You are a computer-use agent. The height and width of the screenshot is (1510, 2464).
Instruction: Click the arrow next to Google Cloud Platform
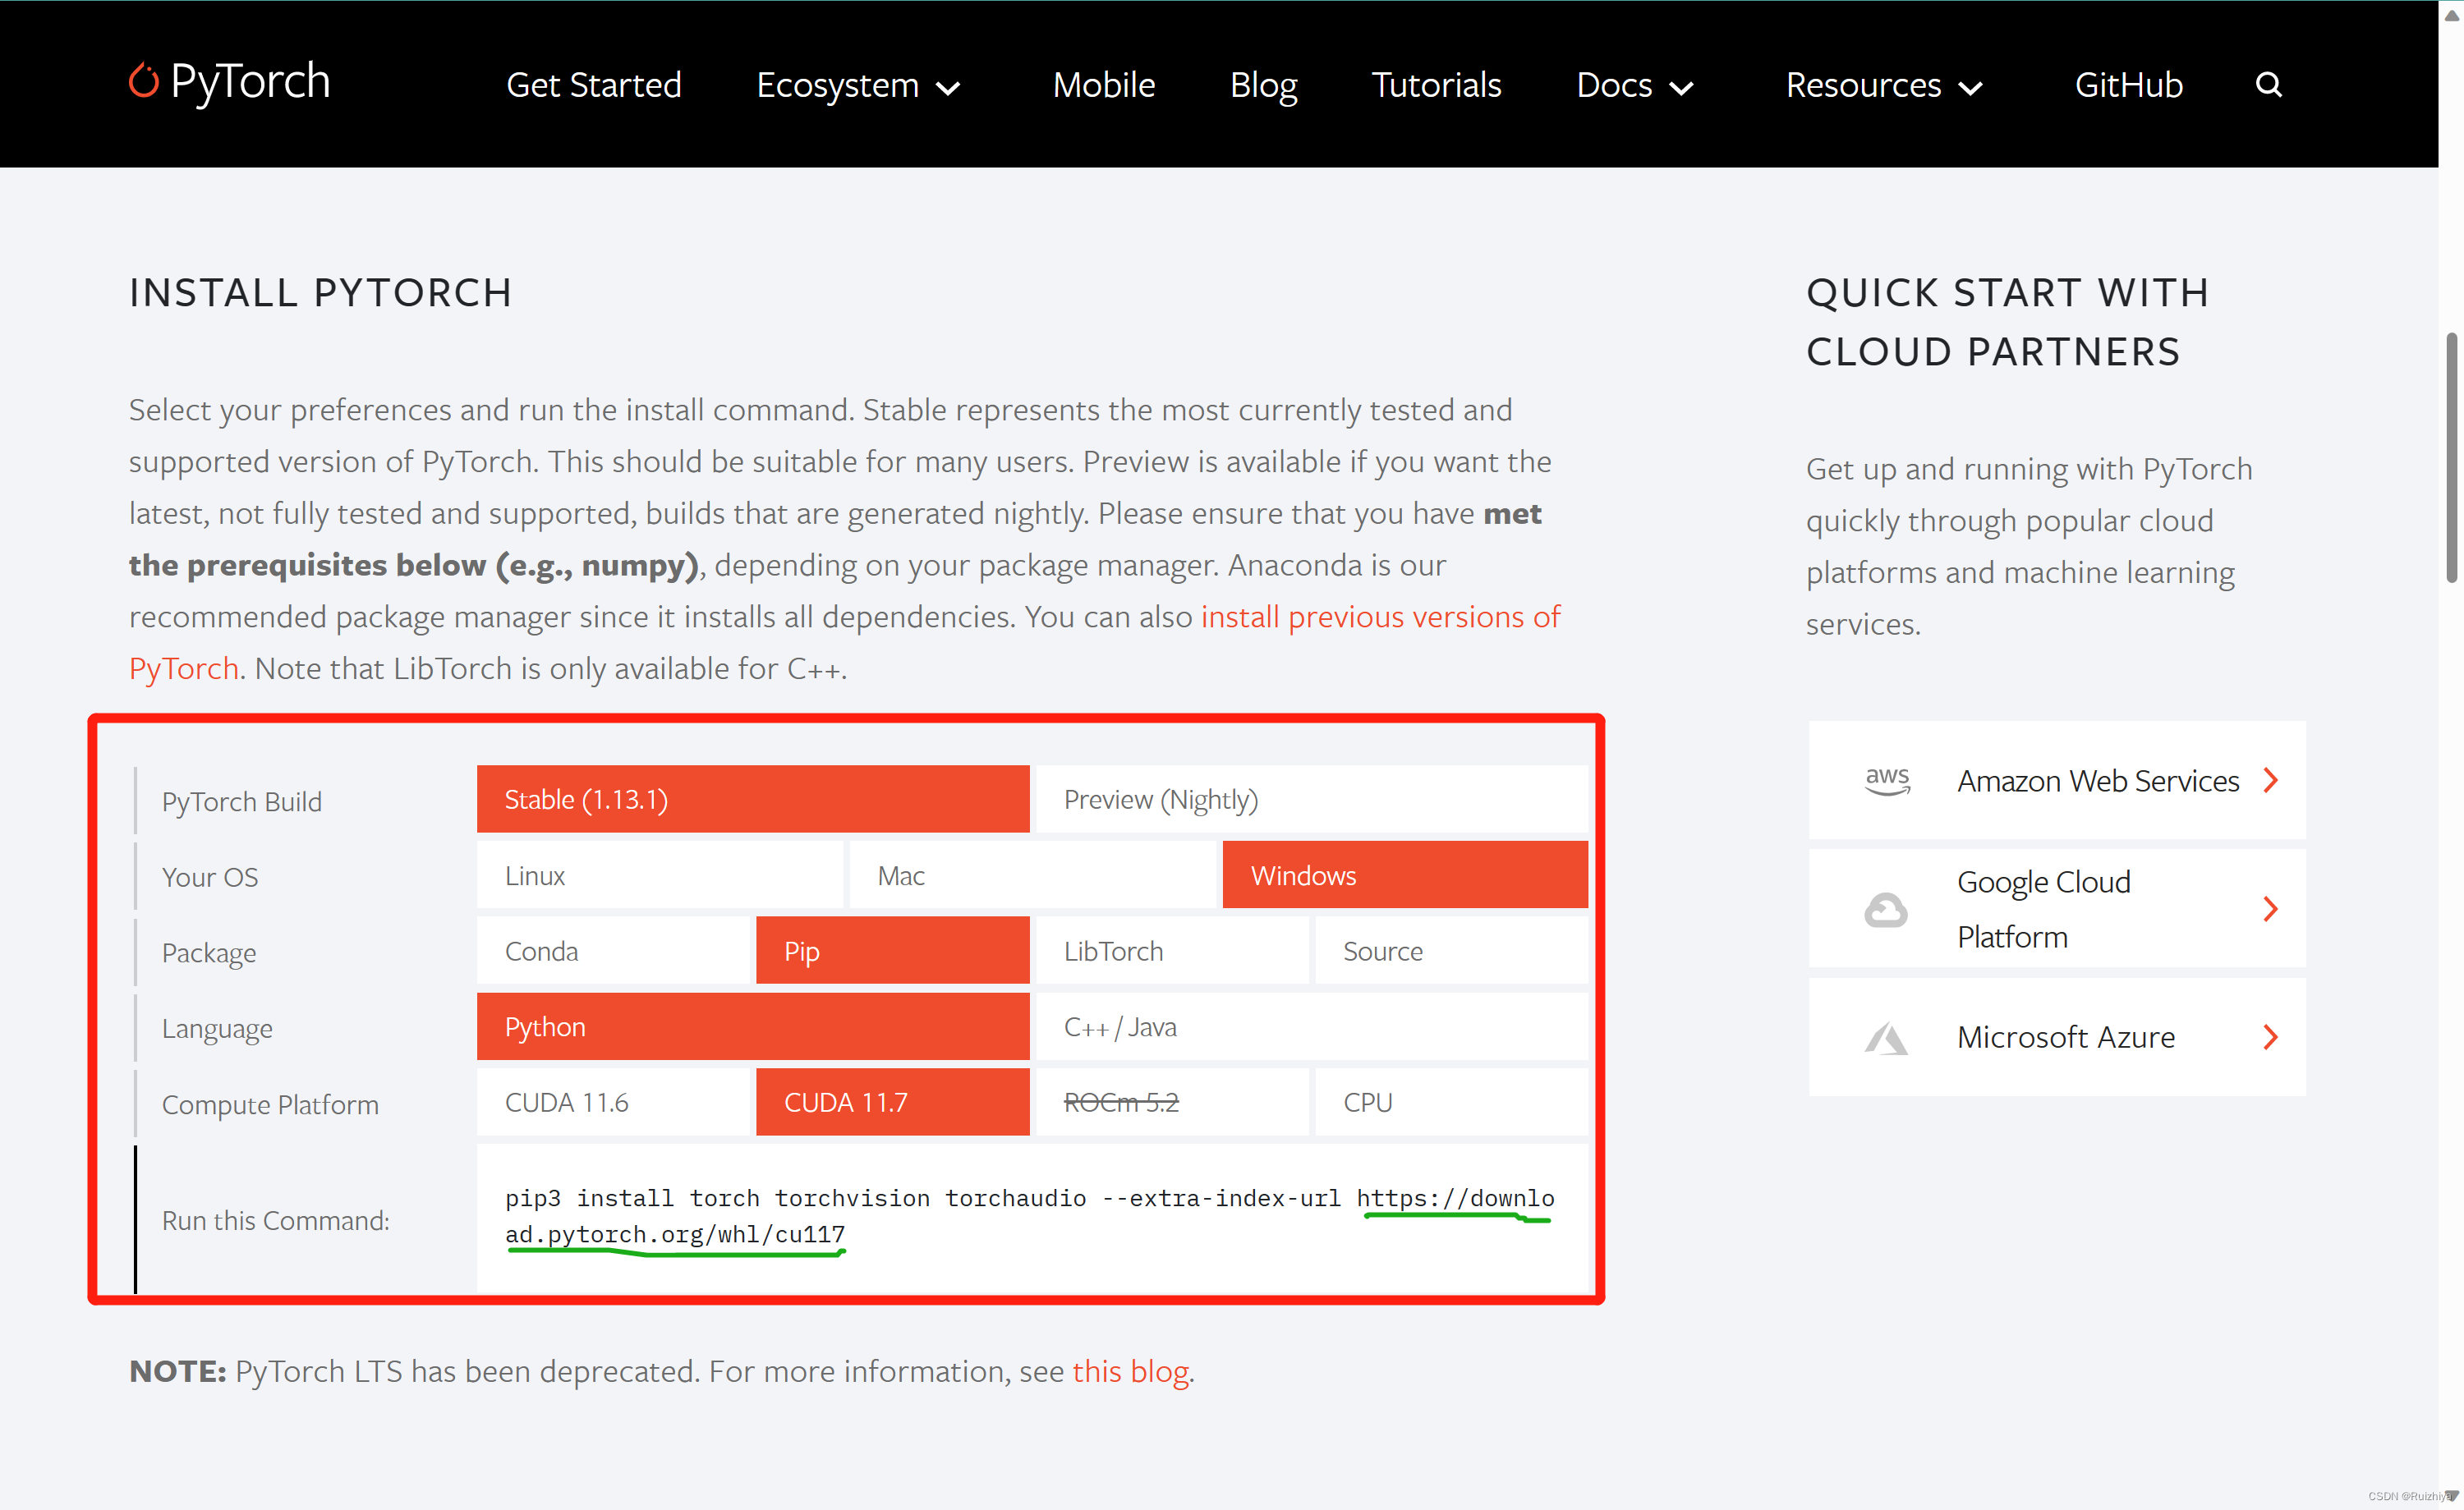click(2270, 909)
